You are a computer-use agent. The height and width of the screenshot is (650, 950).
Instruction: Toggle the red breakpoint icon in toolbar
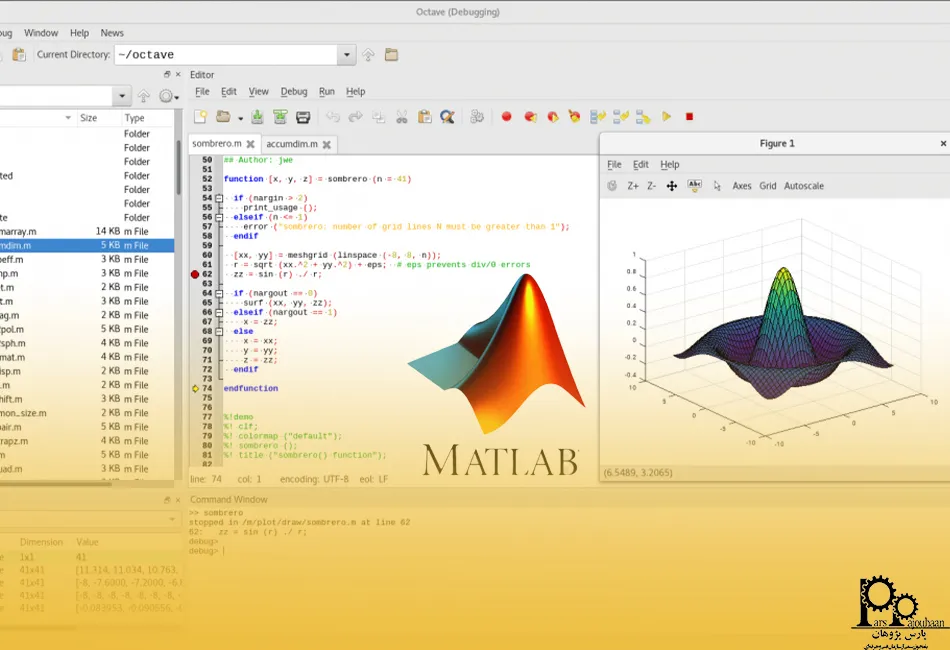coord(507,117)
